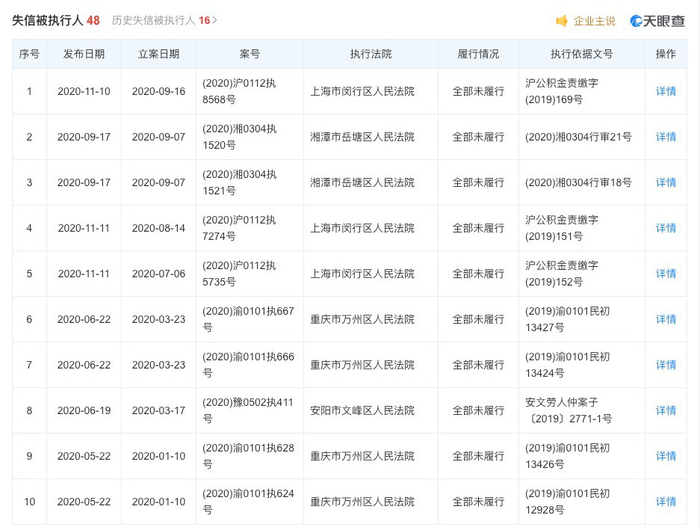Open 详情 for case (2020)渝0101执624号

click(x=666, y=501)
